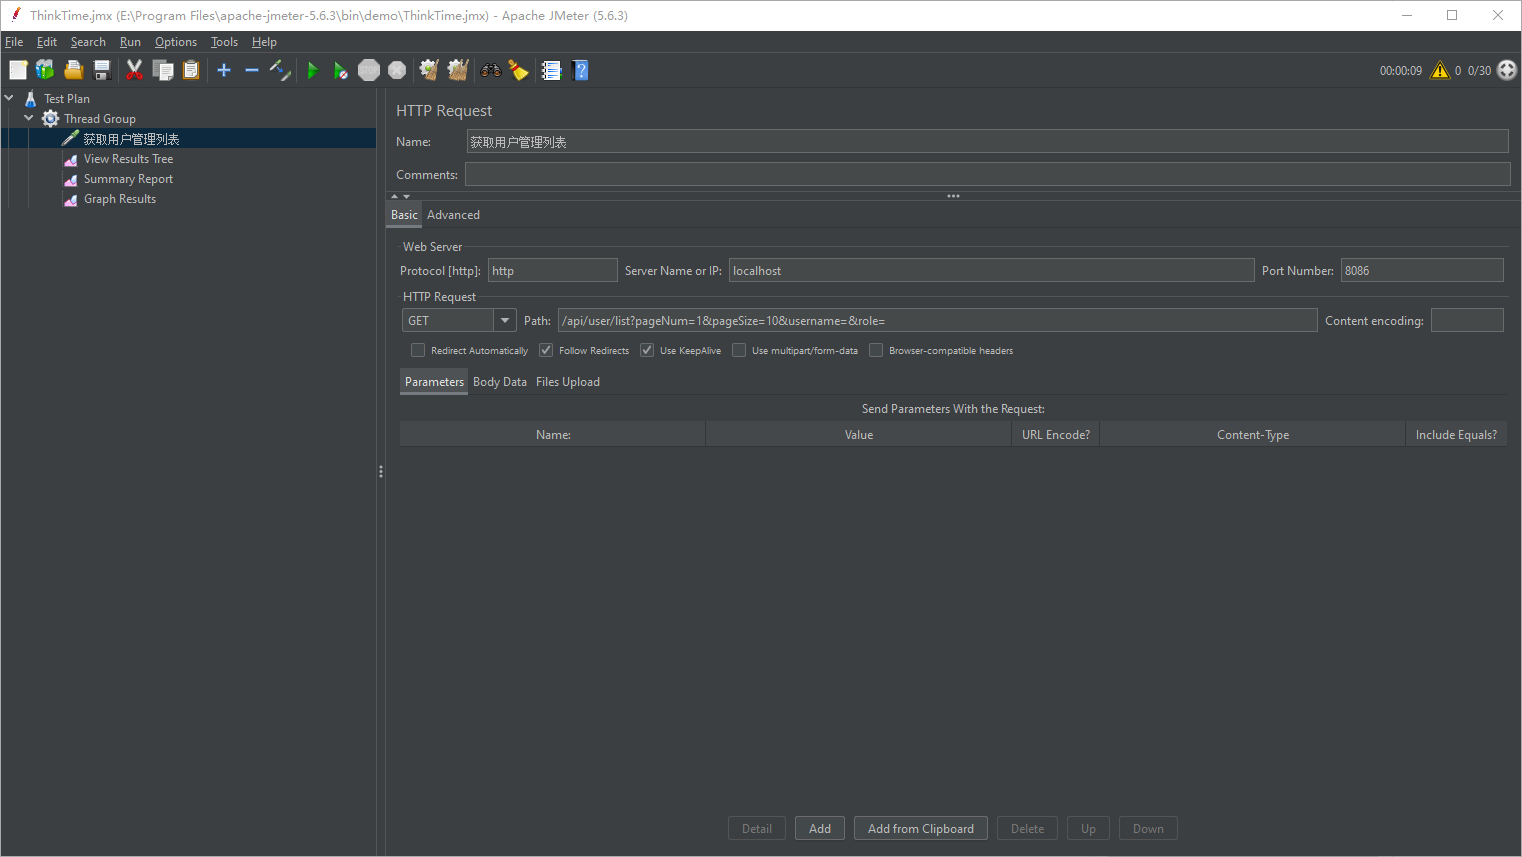This screenshot has height=857, width=1522.
Task: Start the test with green arrow
Action: (313, 70)
